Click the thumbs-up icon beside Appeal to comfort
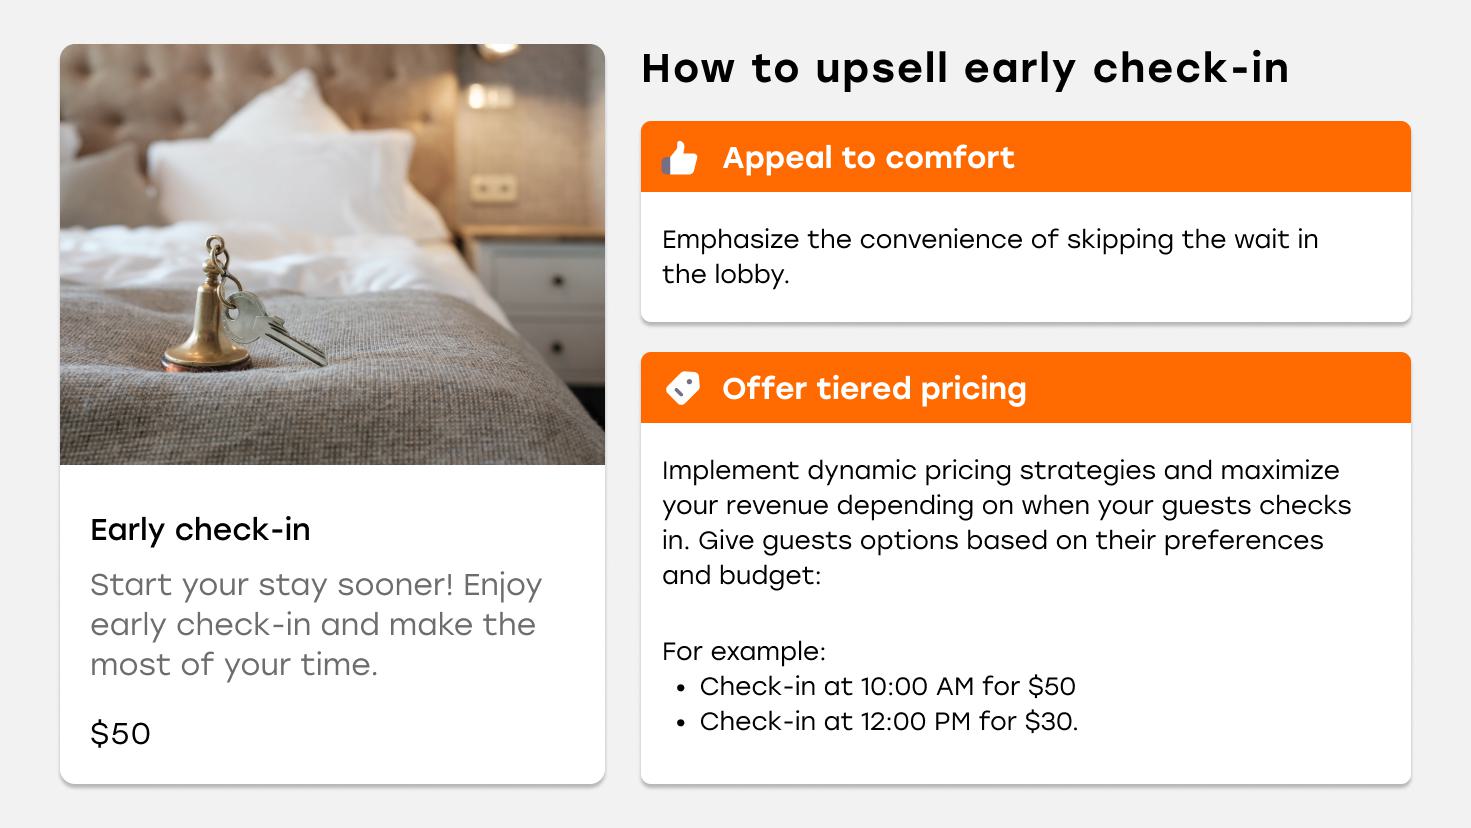This screenshot has width=1471, height=828. (x=680, y=158)
